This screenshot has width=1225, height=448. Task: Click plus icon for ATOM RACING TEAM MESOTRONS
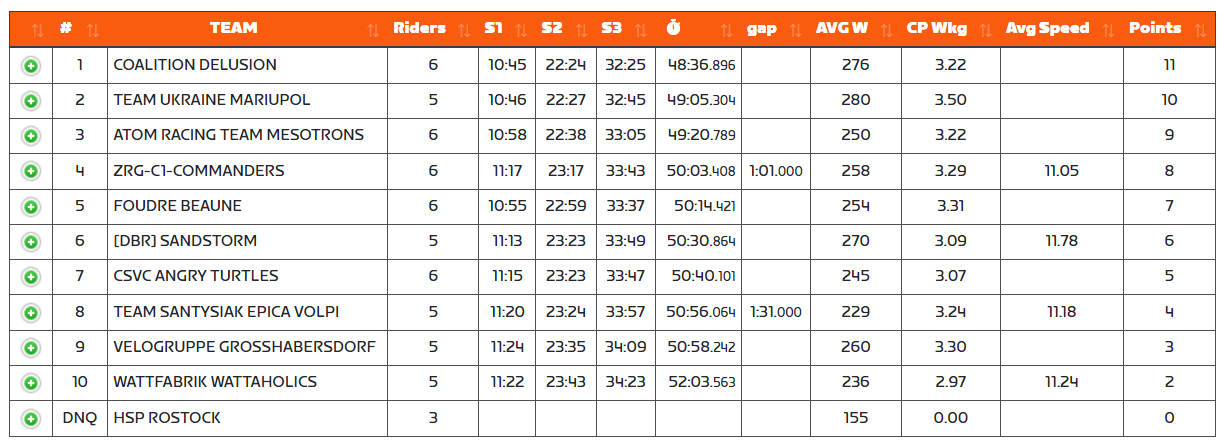[31, 136]
